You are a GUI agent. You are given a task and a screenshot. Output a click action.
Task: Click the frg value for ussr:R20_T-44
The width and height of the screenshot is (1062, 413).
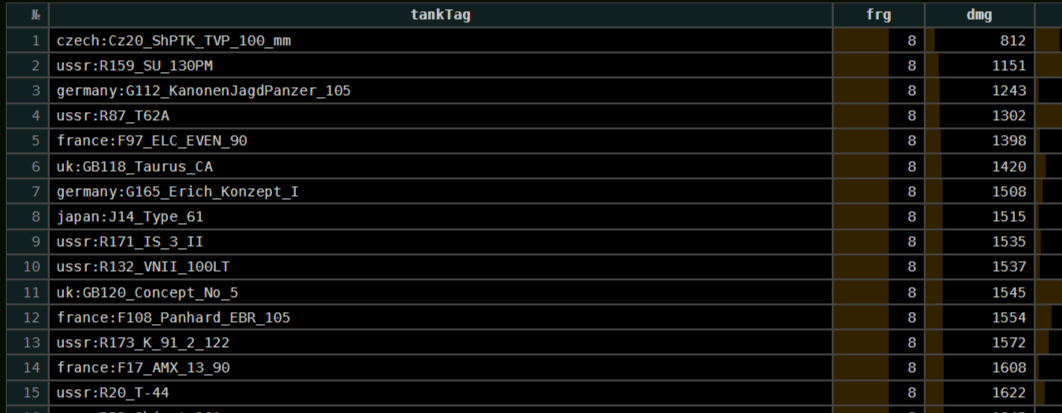click(911, 393)
